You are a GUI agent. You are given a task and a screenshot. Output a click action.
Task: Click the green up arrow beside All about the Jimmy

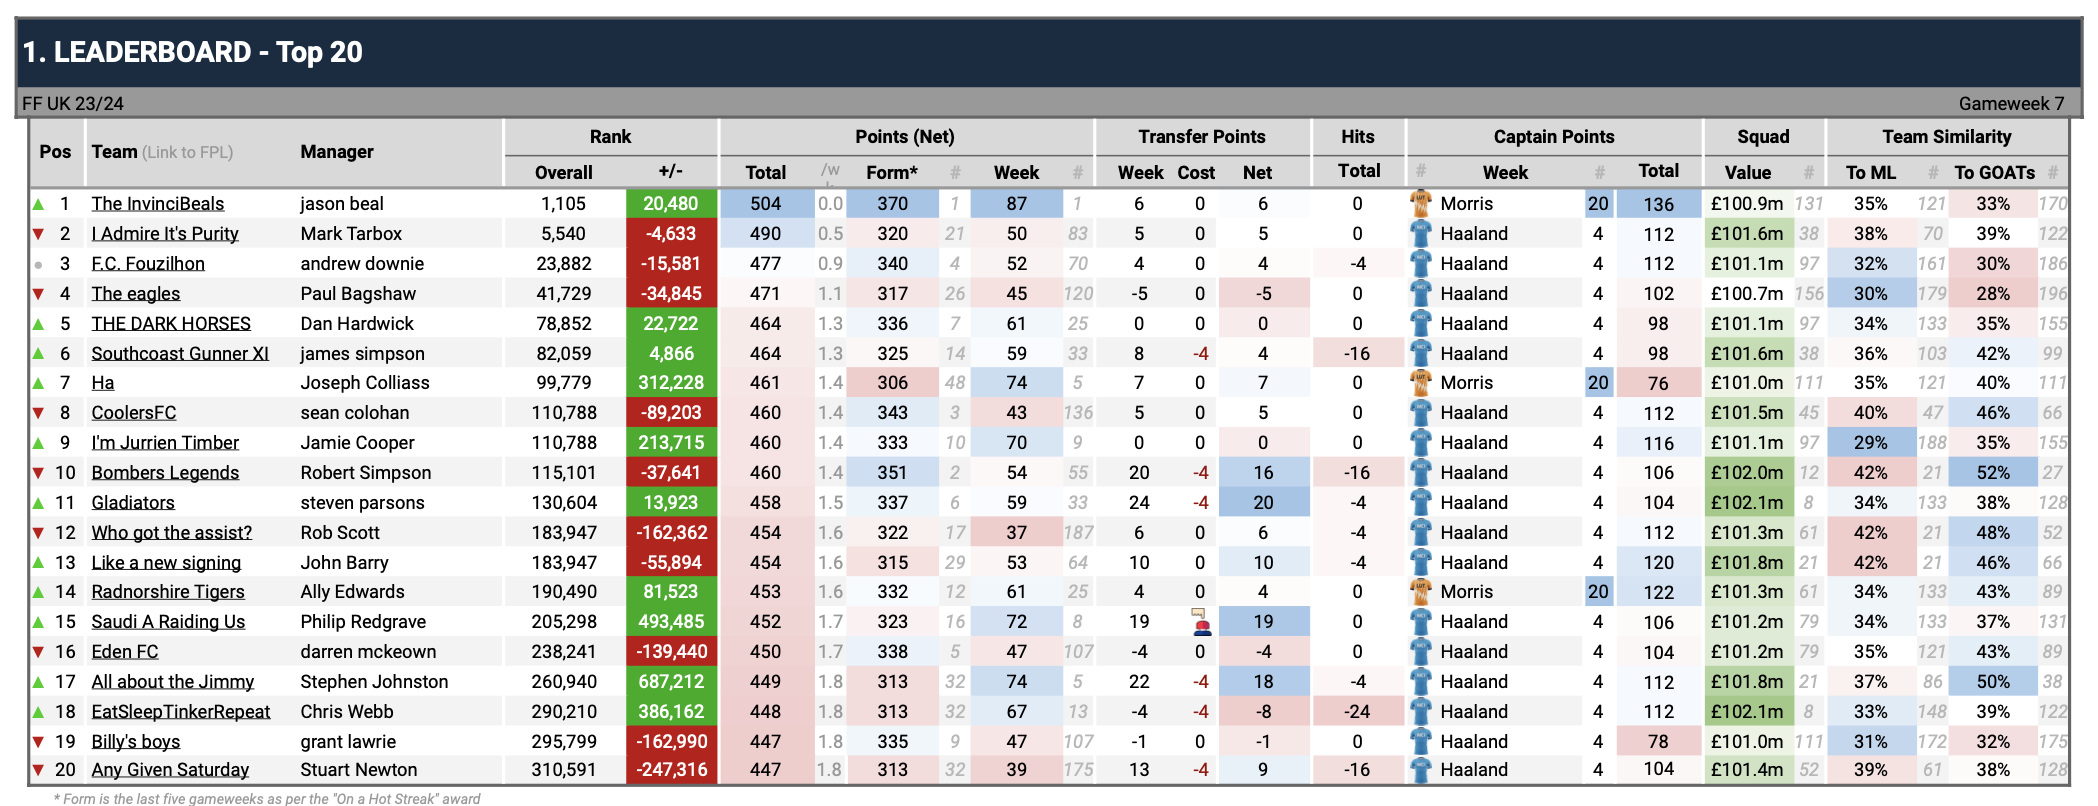pos(39,682)
